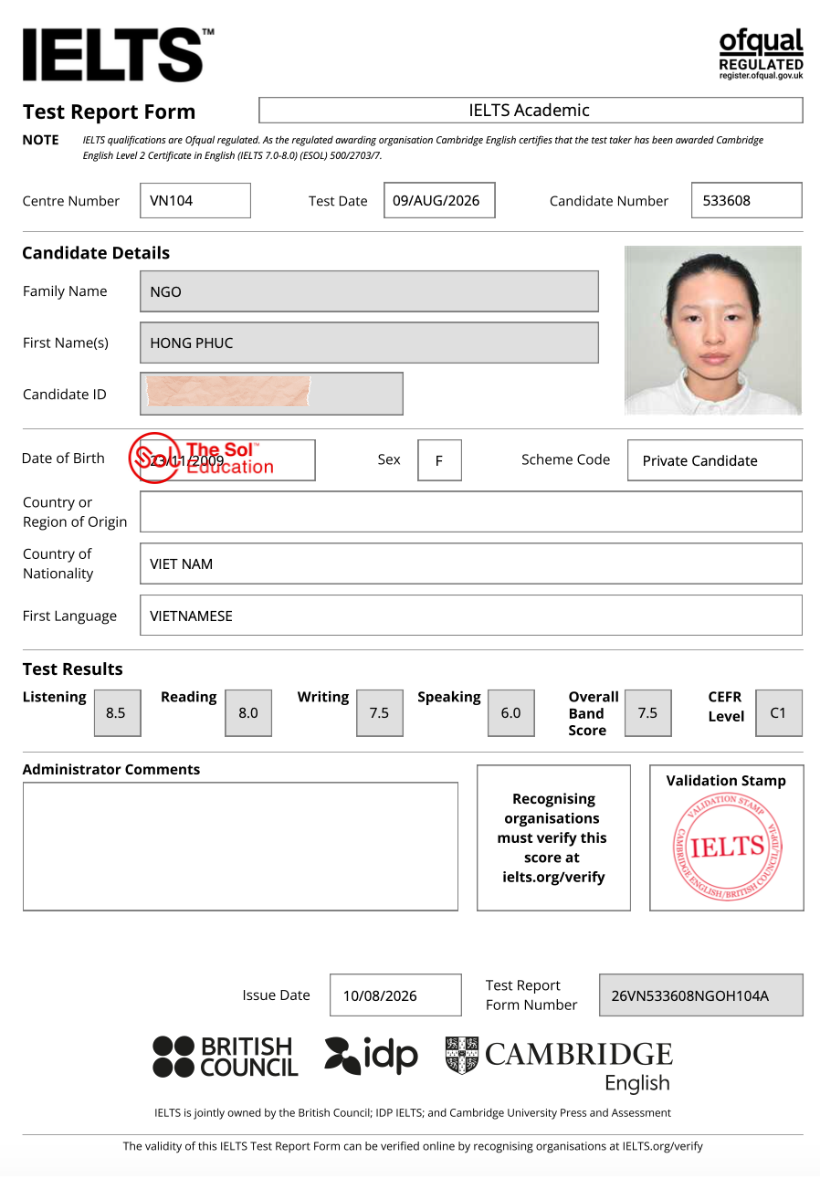Click the IELTS Academic module field
820x1180 pixels.
click(530, 110)
